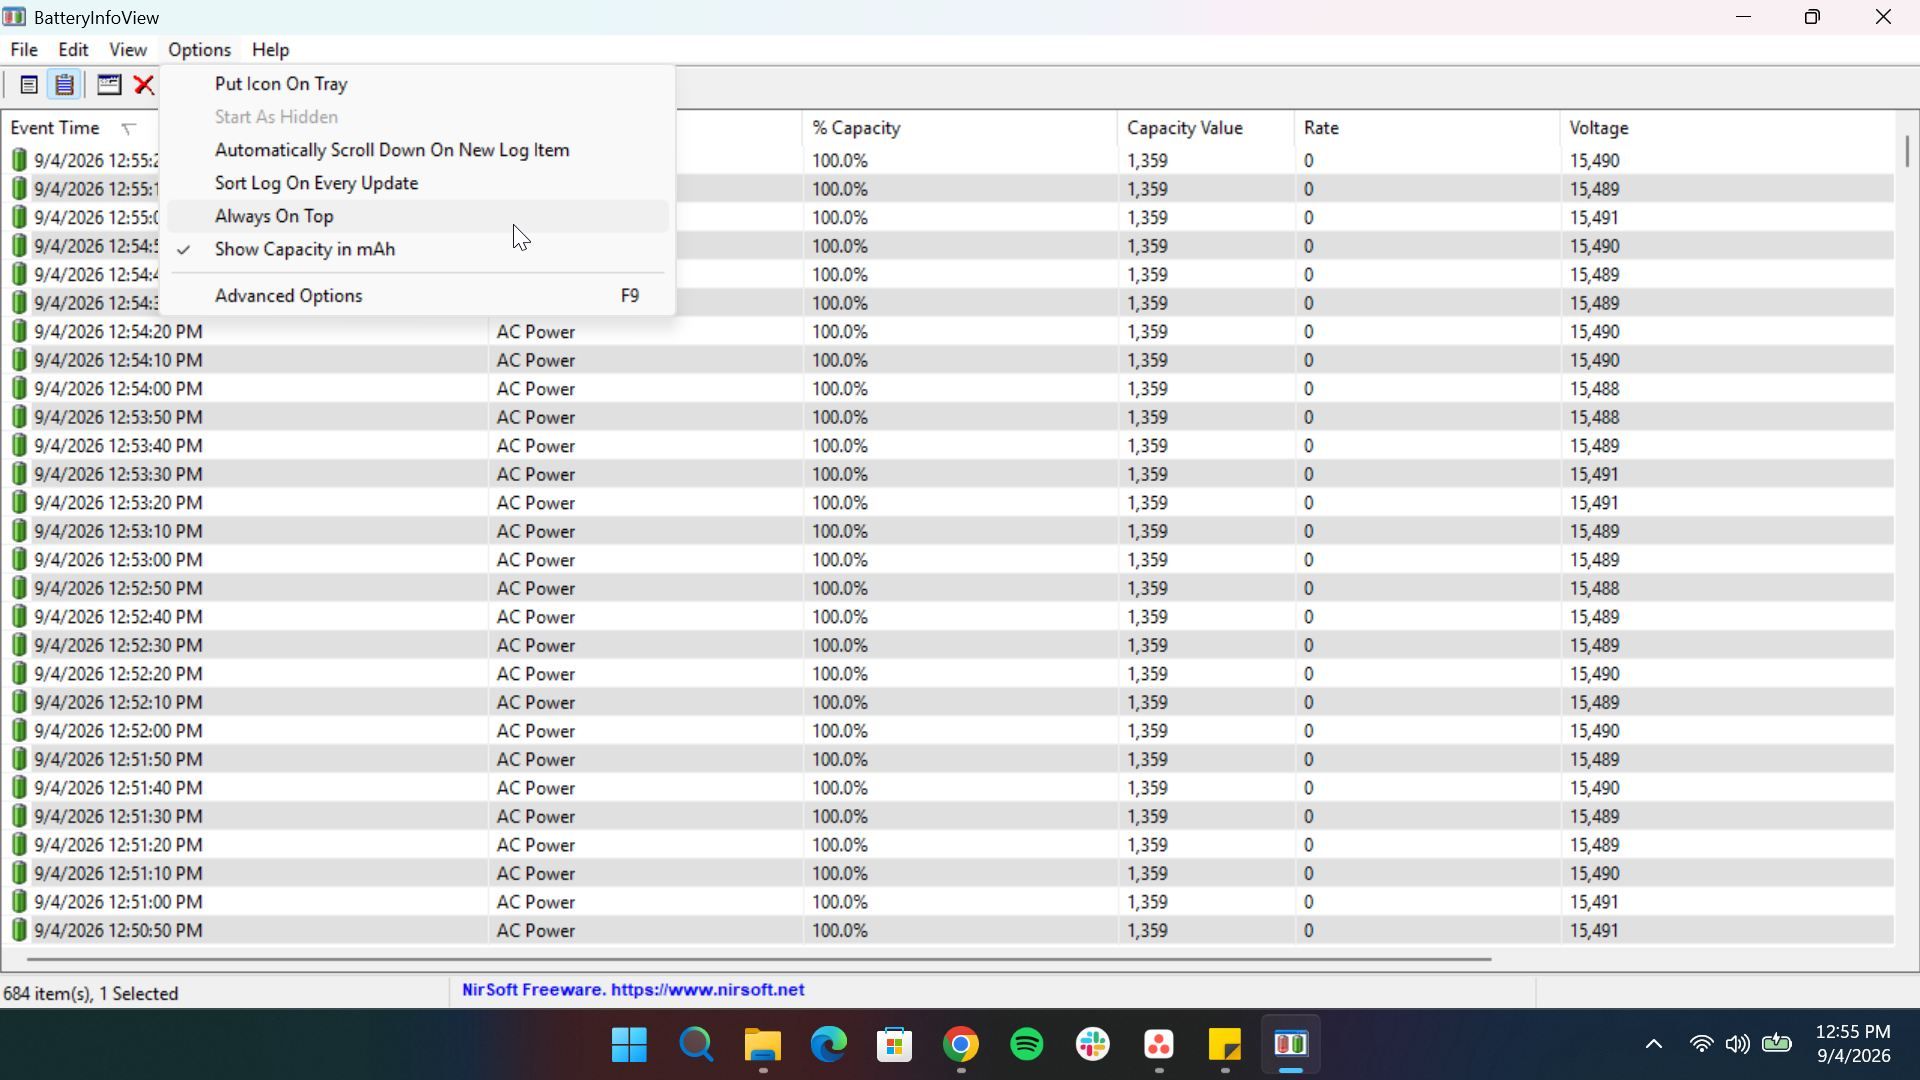Enable Put Icon On Tray option
This screenshot has width=1920, height=1080.
[x=417, y=84]
